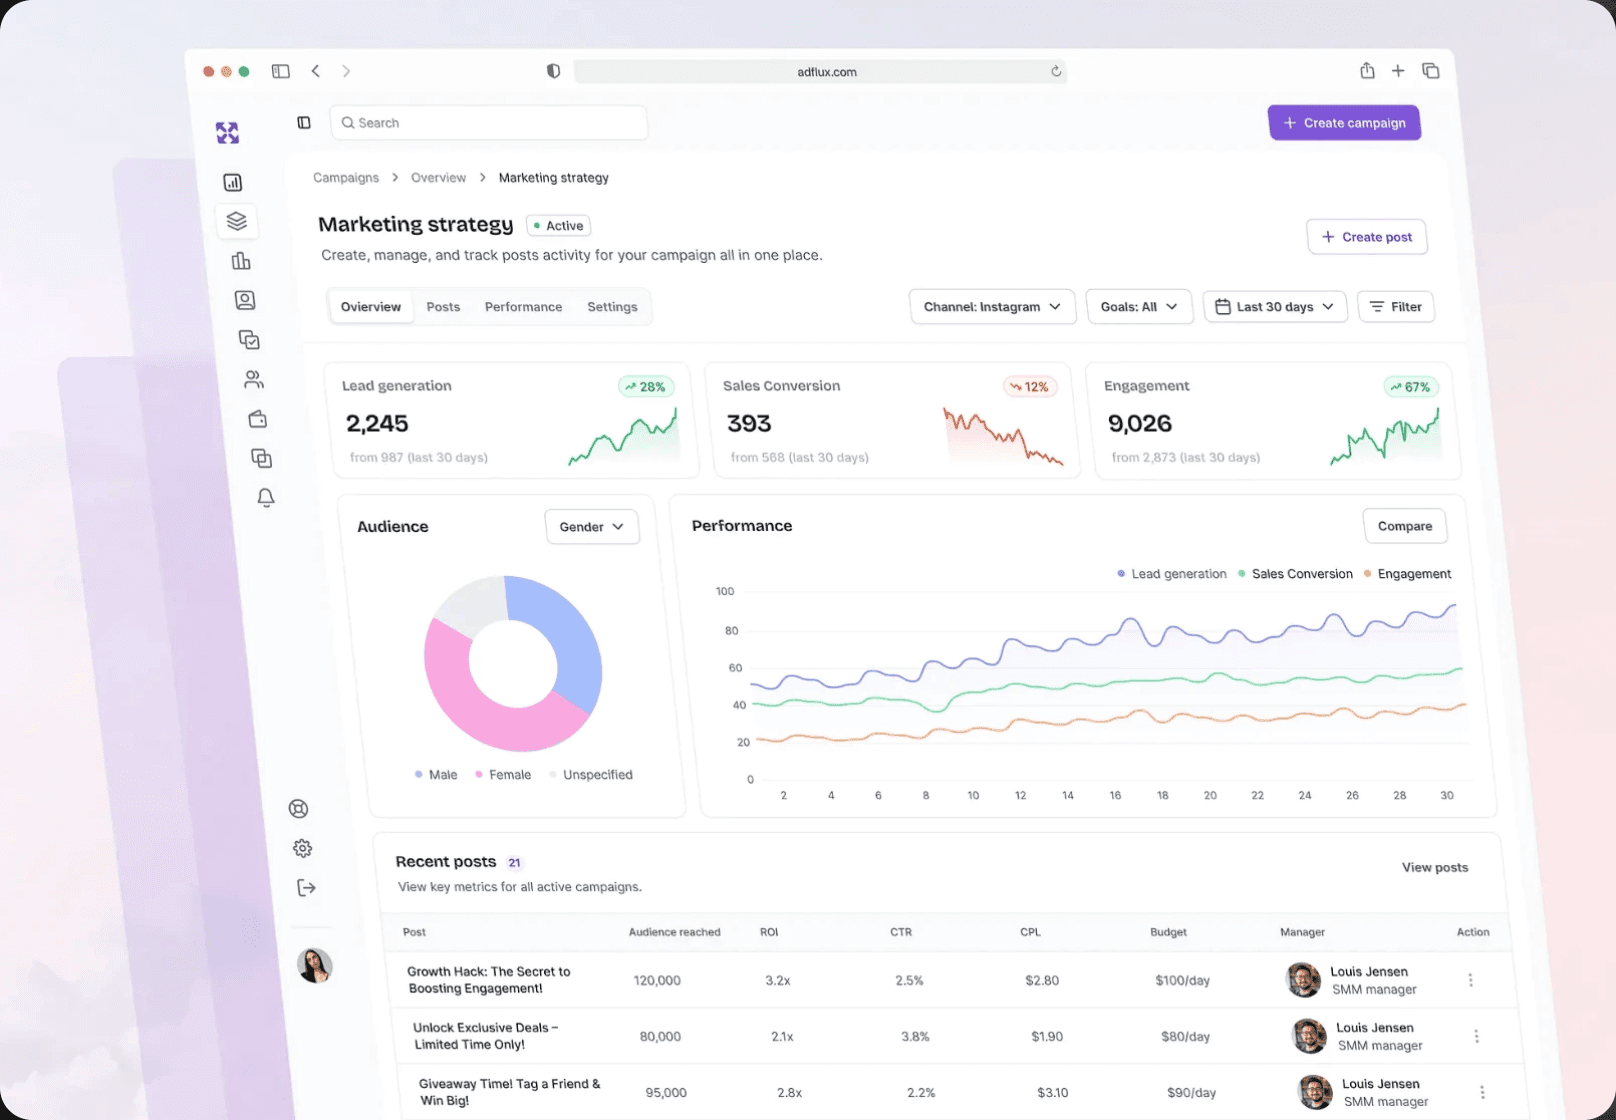Open the wallet sidebar icon
This screenshot has height=1120, width=1616.
258,419
